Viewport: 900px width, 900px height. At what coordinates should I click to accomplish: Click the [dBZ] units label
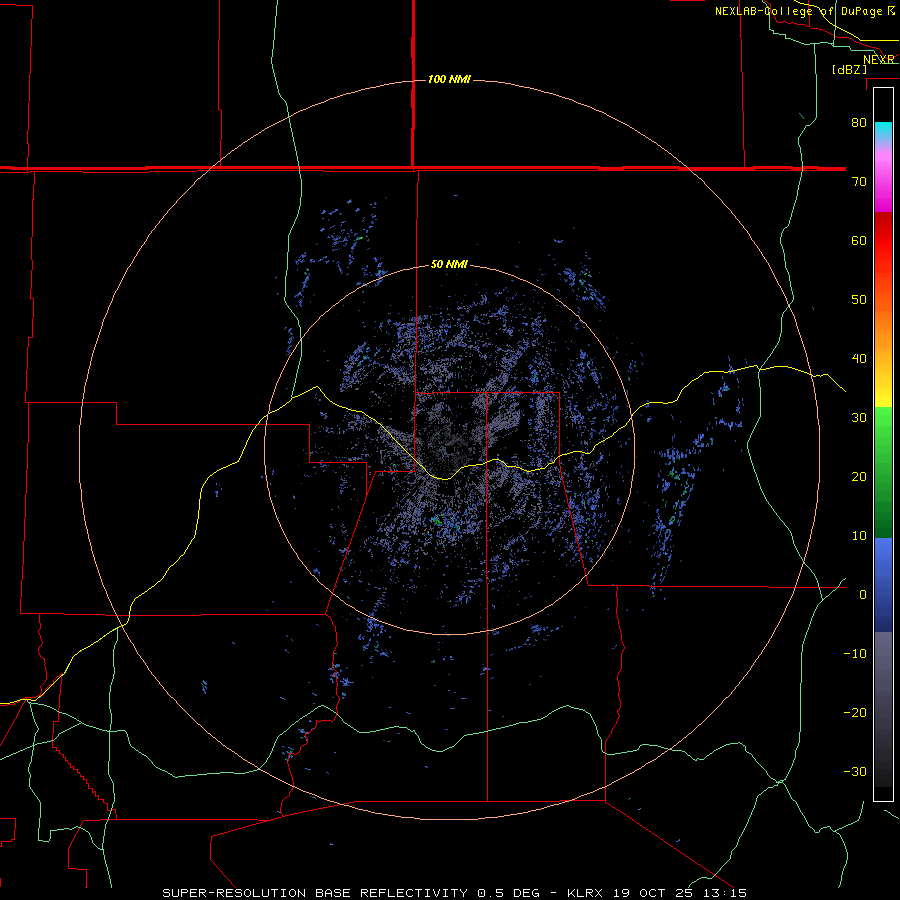849,70
